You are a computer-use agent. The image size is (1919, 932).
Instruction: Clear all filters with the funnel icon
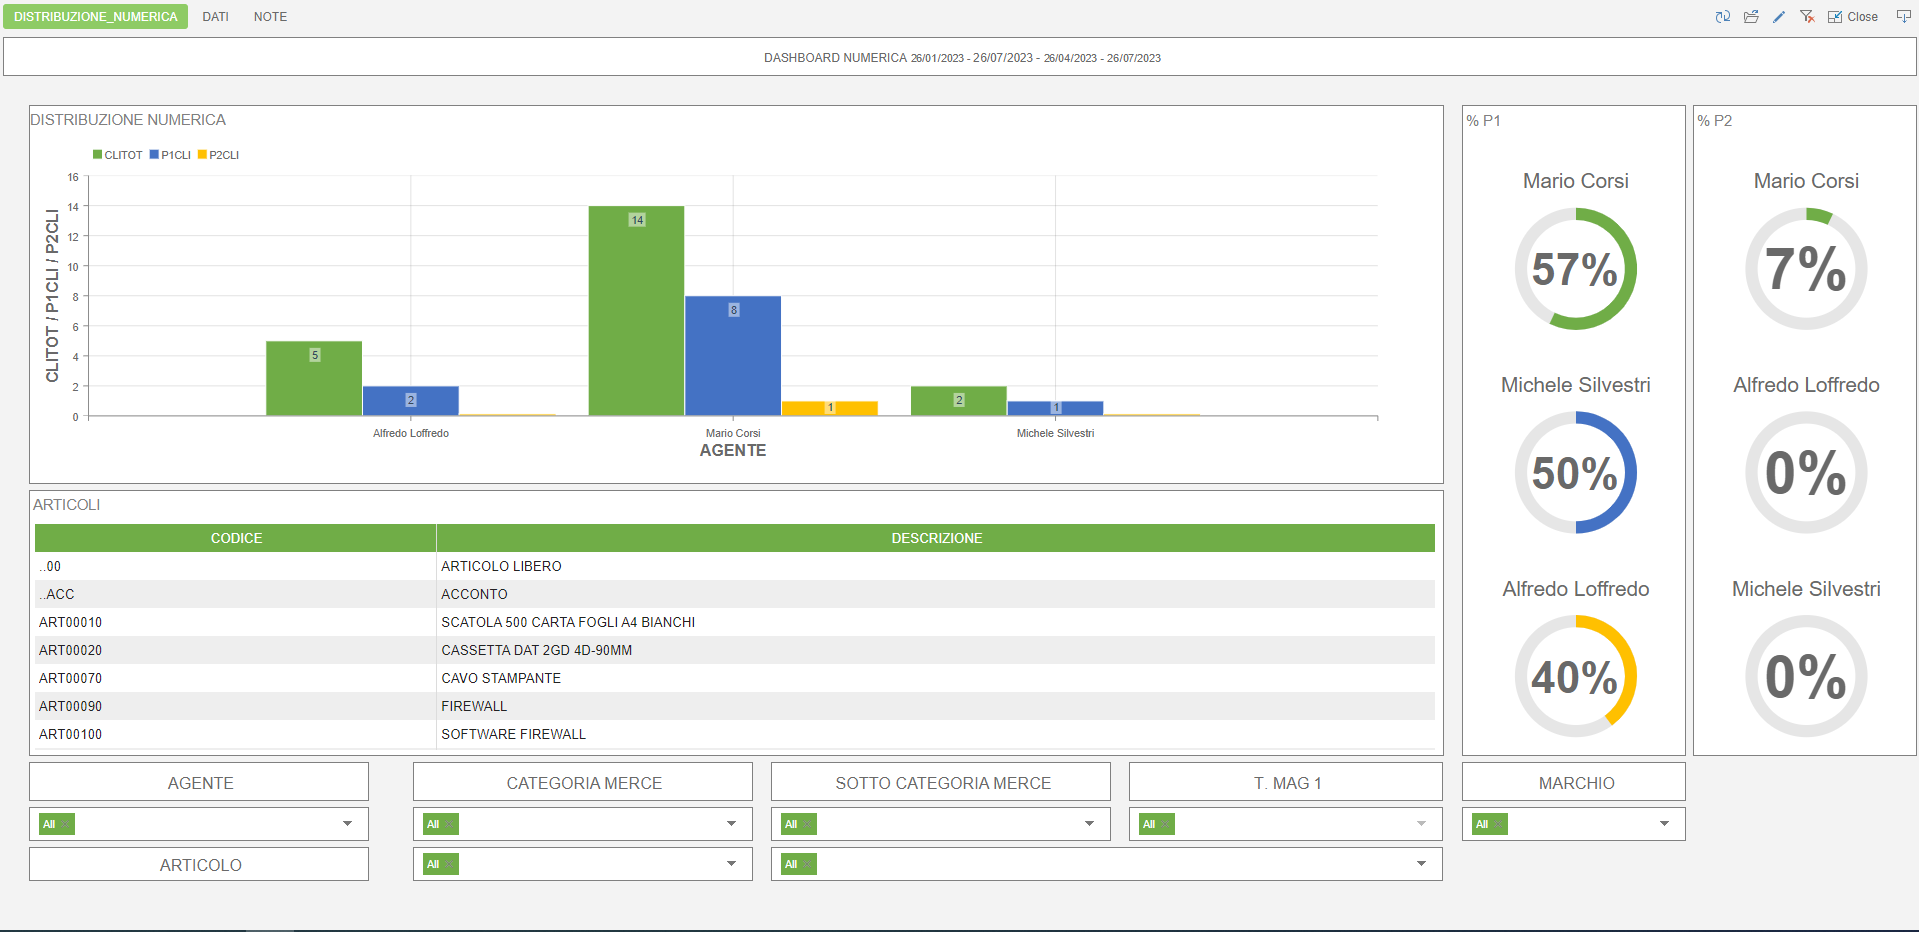1807,17
